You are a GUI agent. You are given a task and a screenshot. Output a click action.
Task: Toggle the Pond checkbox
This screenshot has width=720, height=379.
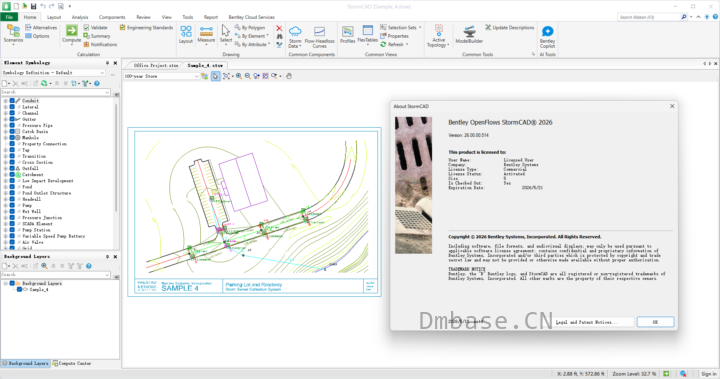tap(12, 187)
